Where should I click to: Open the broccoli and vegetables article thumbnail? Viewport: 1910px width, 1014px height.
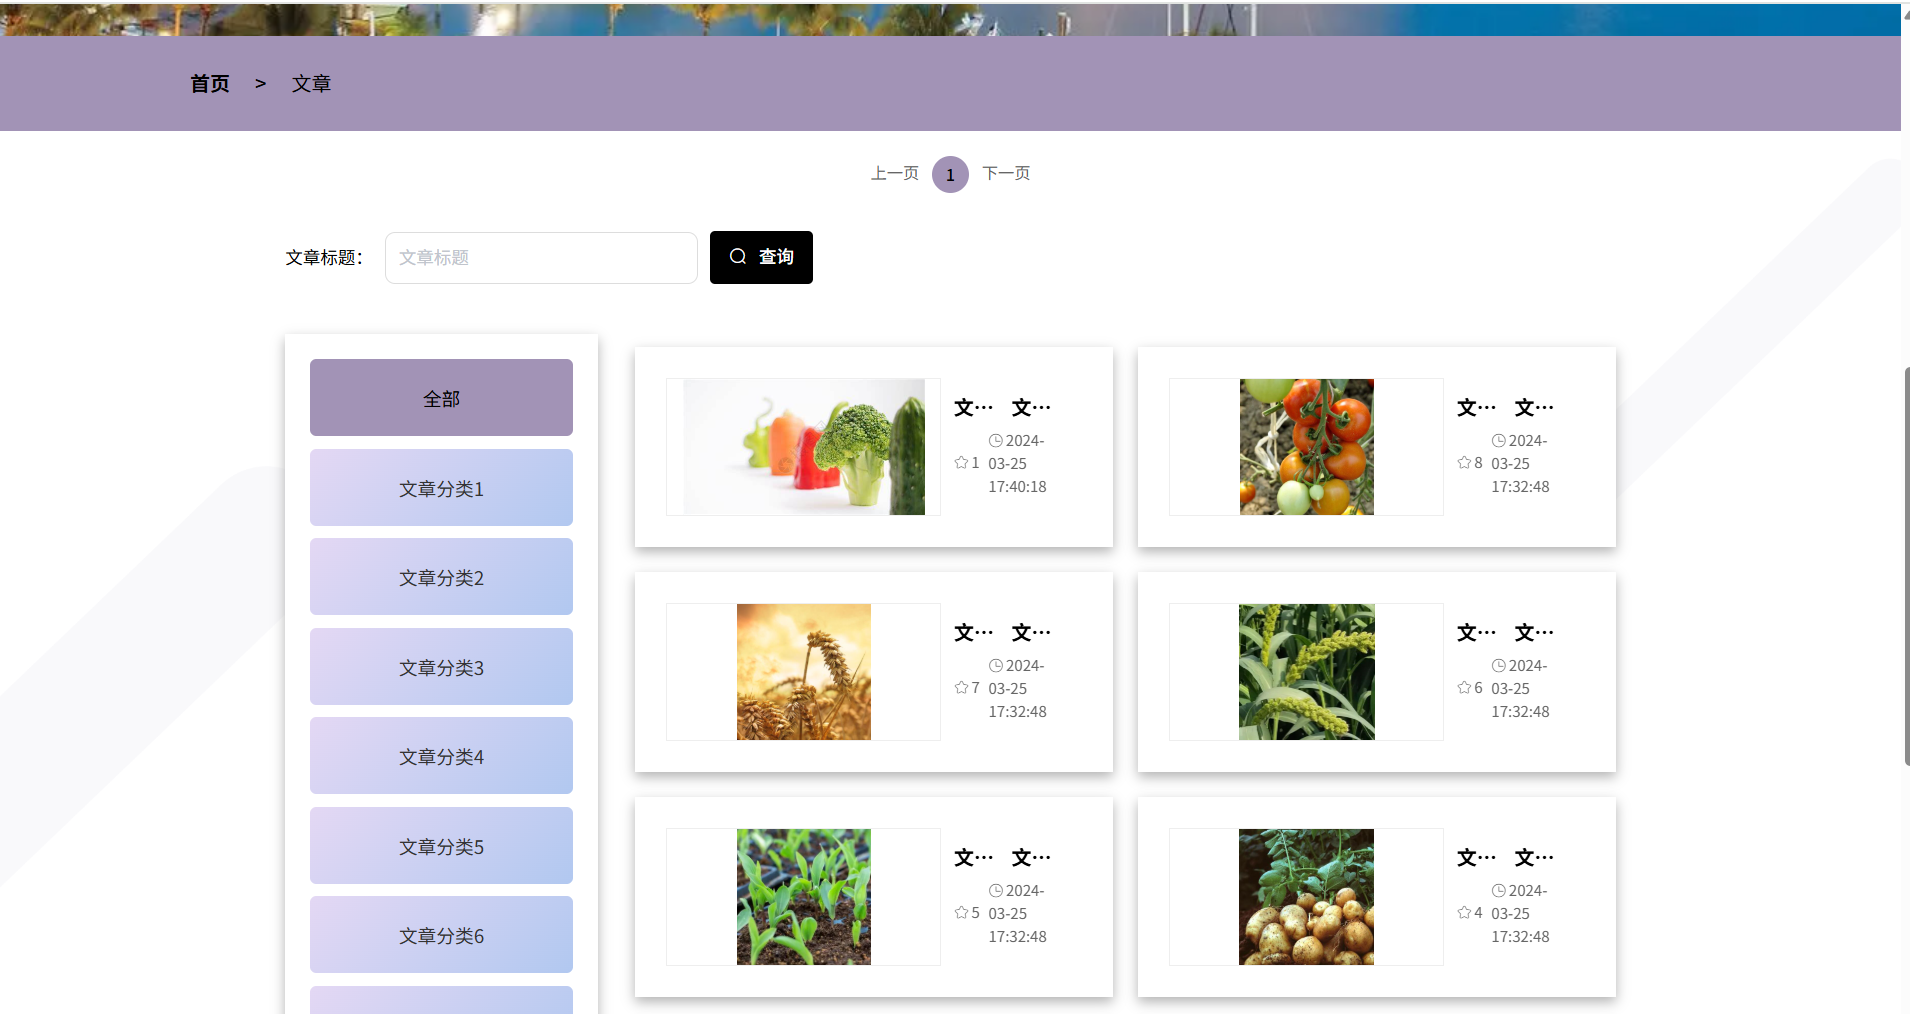pyautogui.click(x=804, y=447)
